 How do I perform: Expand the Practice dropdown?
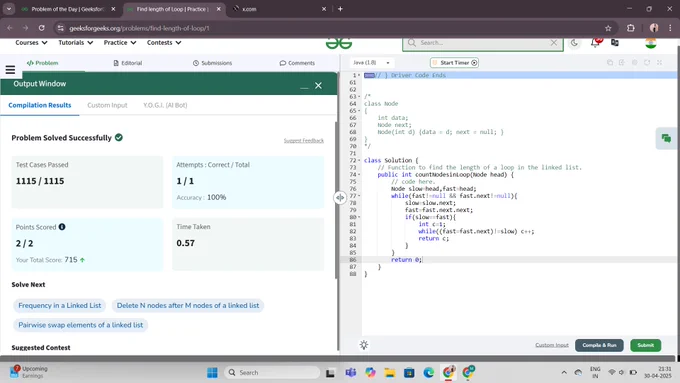coord(120,43)
